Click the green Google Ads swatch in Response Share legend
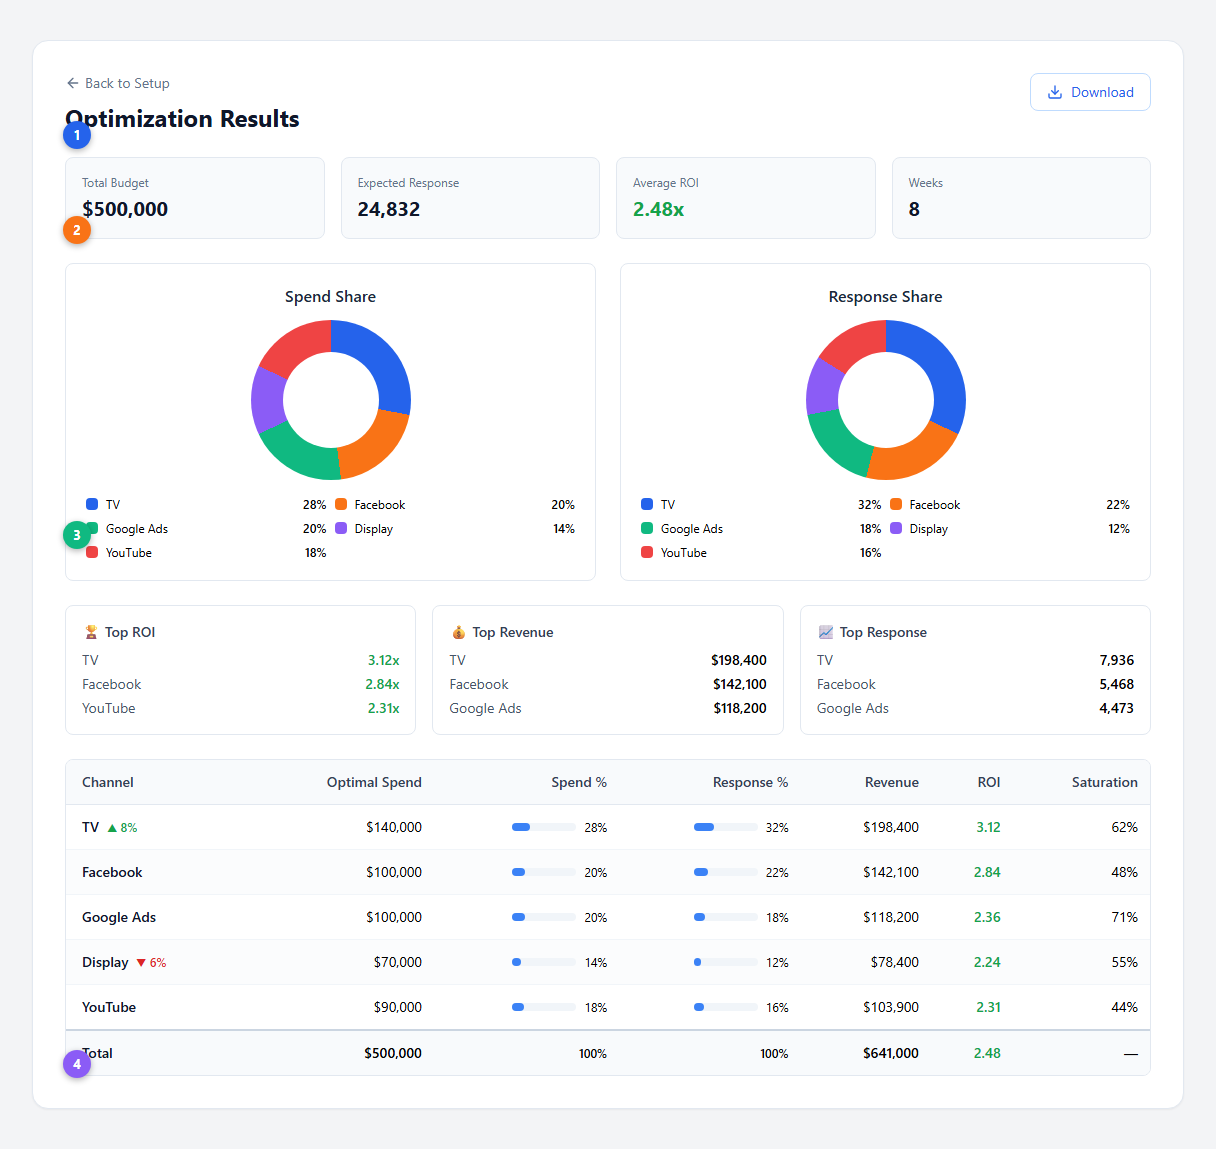The height and width of the screenshot is (1149, 1216). click(x=647, y=528)
